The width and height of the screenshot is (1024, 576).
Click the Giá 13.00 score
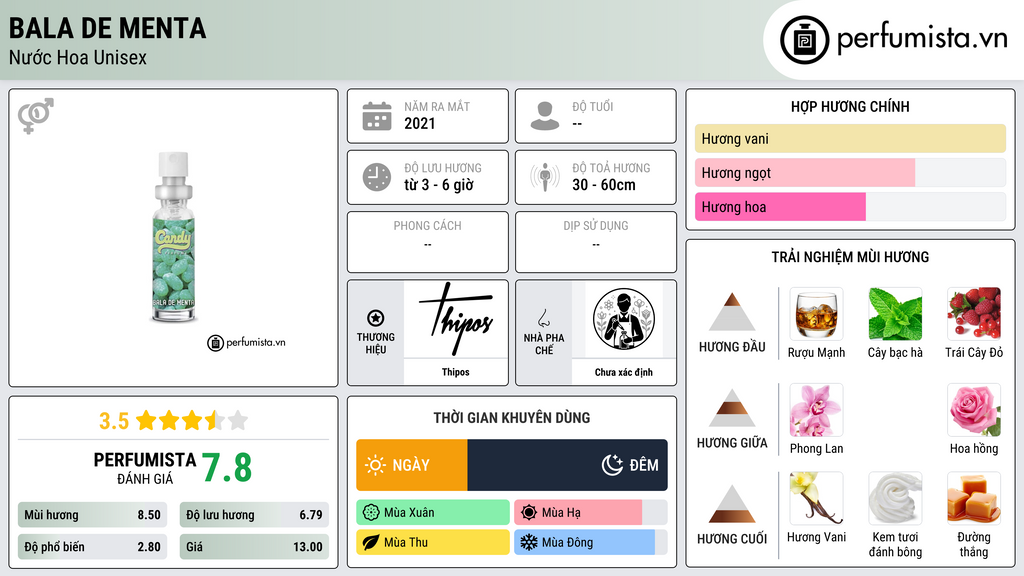point(255,547)
